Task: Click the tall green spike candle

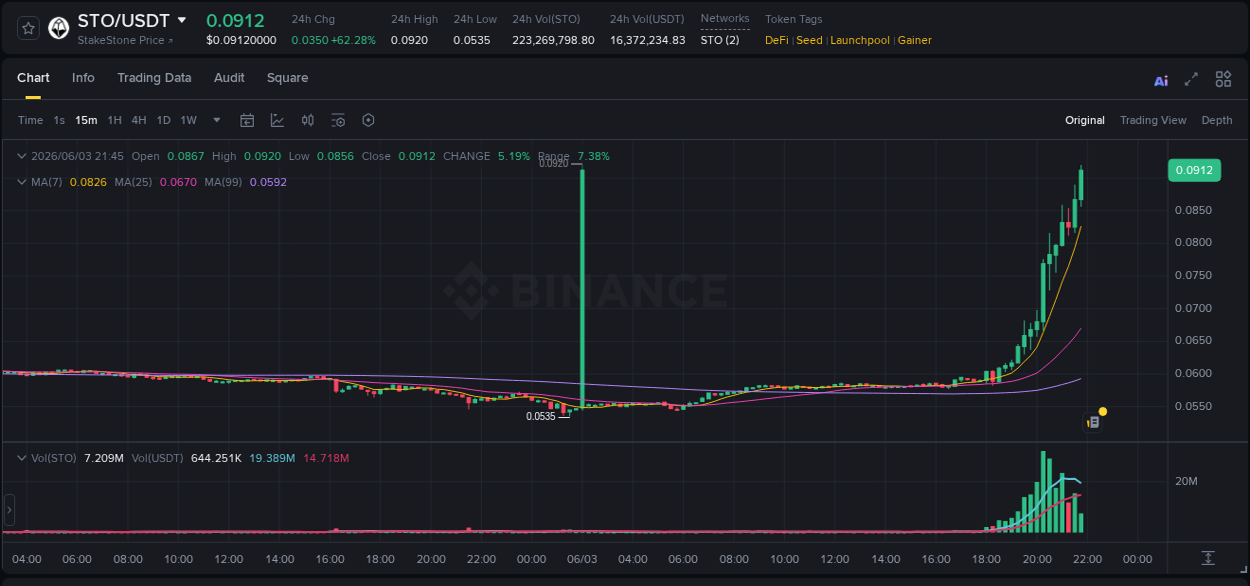Action: (582, 287)
